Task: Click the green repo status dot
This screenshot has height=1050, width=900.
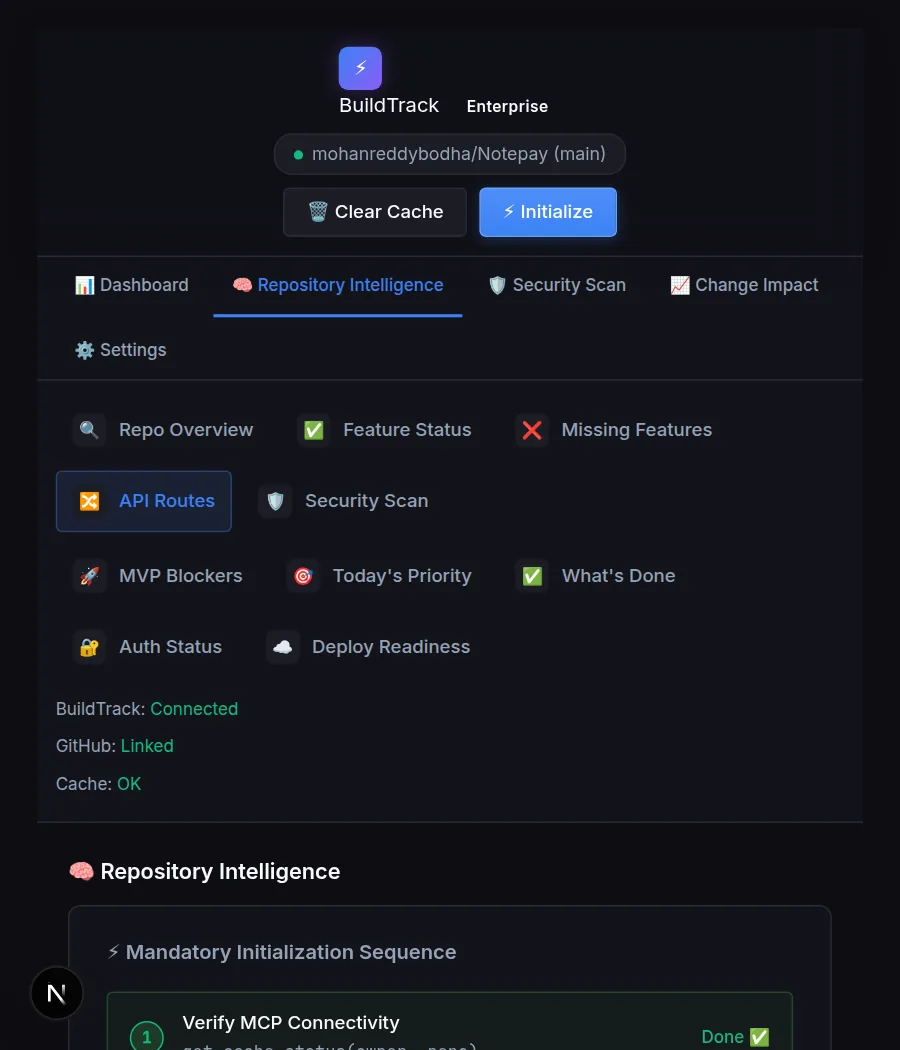Action: [299, 155]
